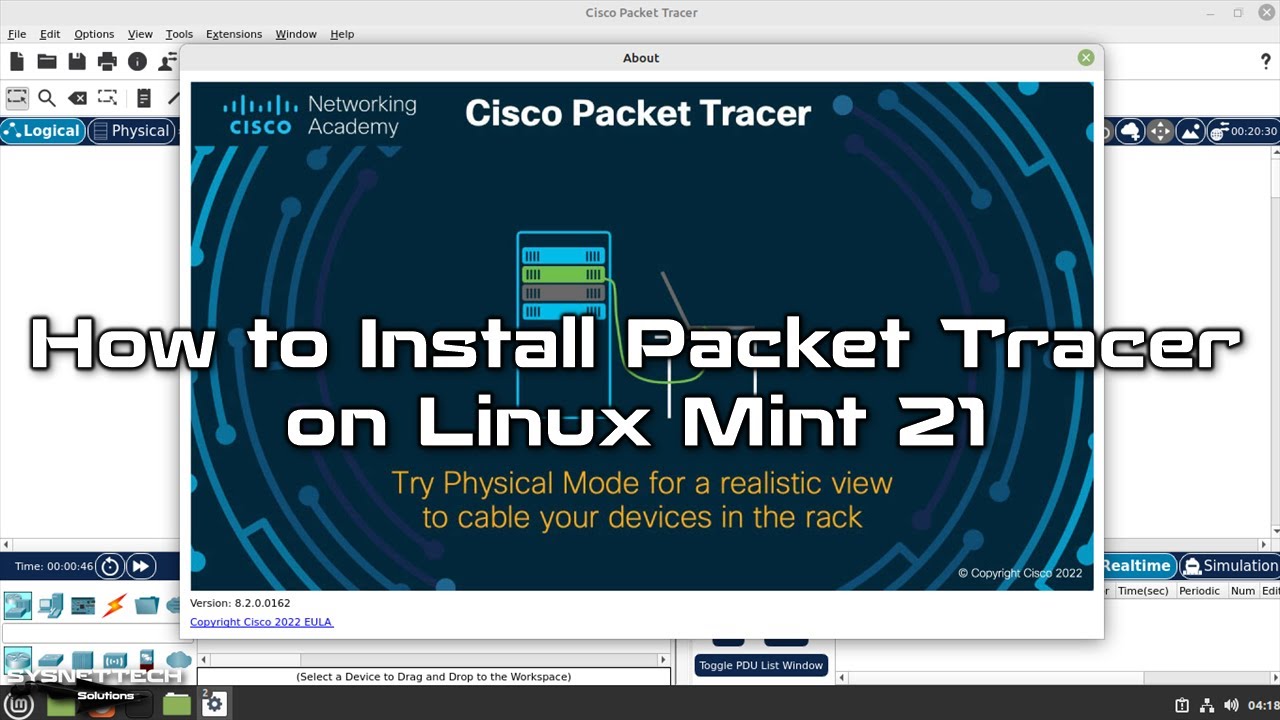
Task: Create a new file using toolbar icon
Action: click(17, 62)
